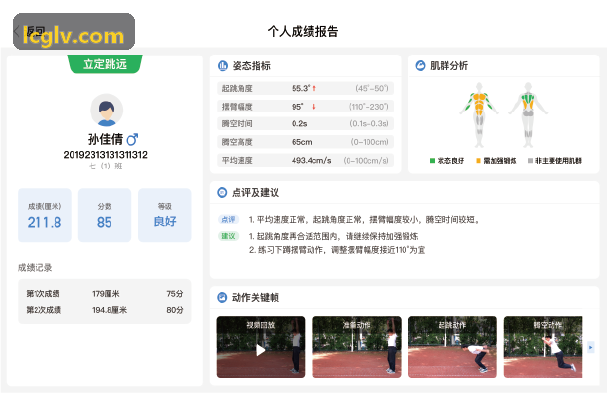Click the 肌群分析 panel icon

coord(420,65)
